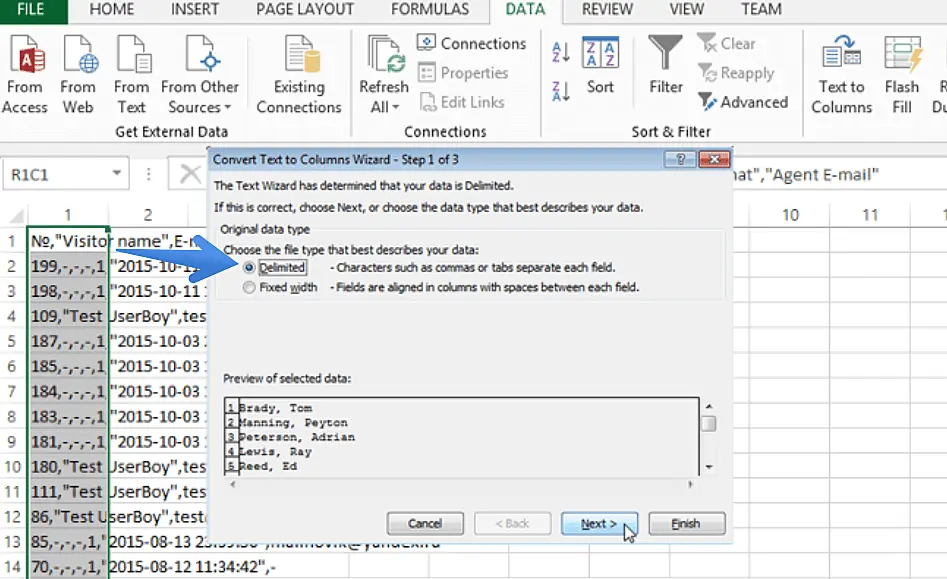Viewport: 947px width, 579px height.
Task: Select the DATA tab
Action: tap(525, 10)
